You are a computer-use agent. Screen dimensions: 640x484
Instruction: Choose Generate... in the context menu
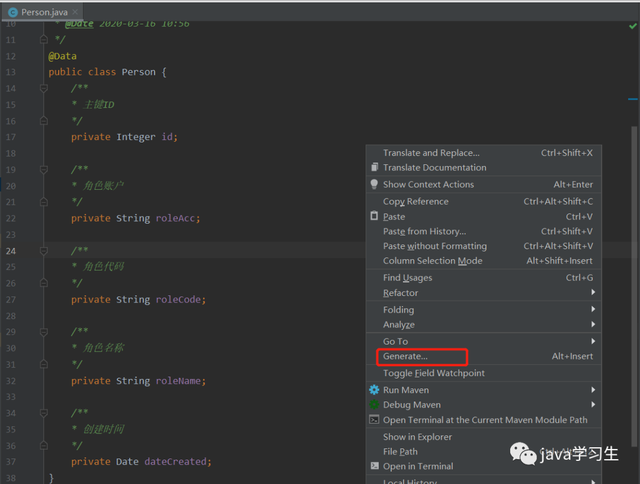(x=484, y=356)
